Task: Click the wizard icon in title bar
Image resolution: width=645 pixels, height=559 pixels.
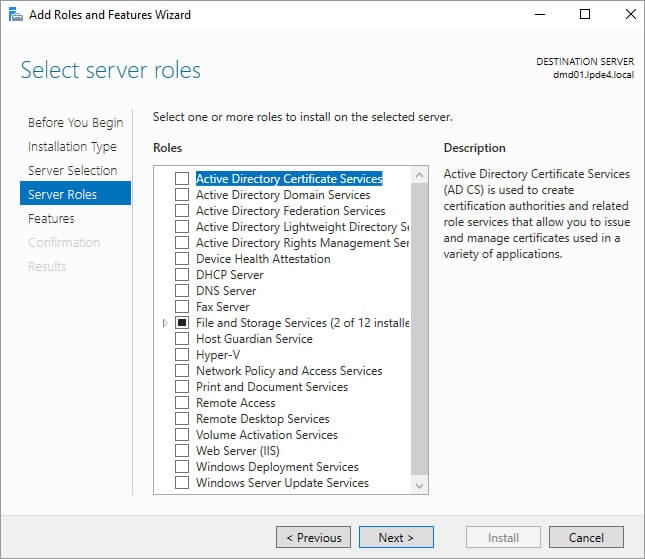Action: [16, 15]
